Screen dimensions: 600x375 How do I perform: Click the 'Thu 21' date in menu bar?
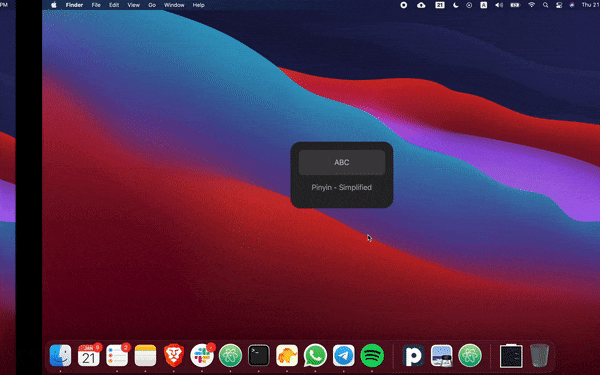590,5
